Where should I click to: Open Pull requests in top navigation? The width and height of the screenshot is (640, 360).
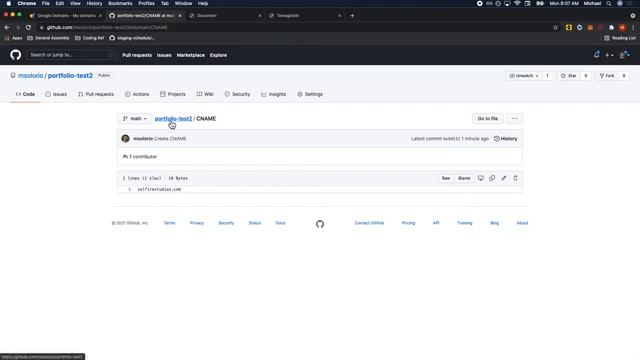point(137,55)
